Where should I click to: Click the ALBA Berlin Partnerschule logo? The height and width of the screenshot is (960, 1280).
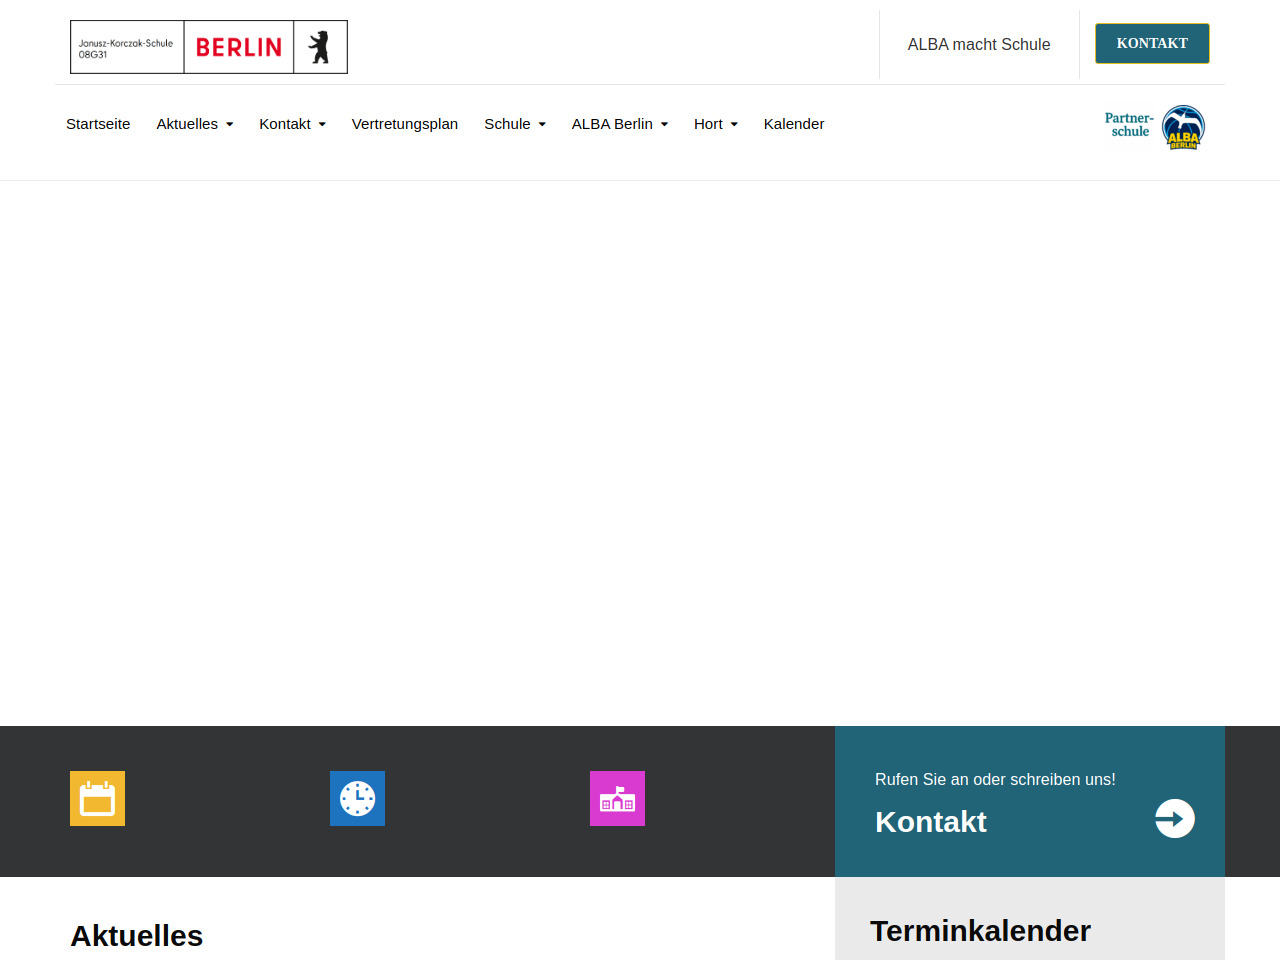pyautogui.click(x=1154, y=127)
